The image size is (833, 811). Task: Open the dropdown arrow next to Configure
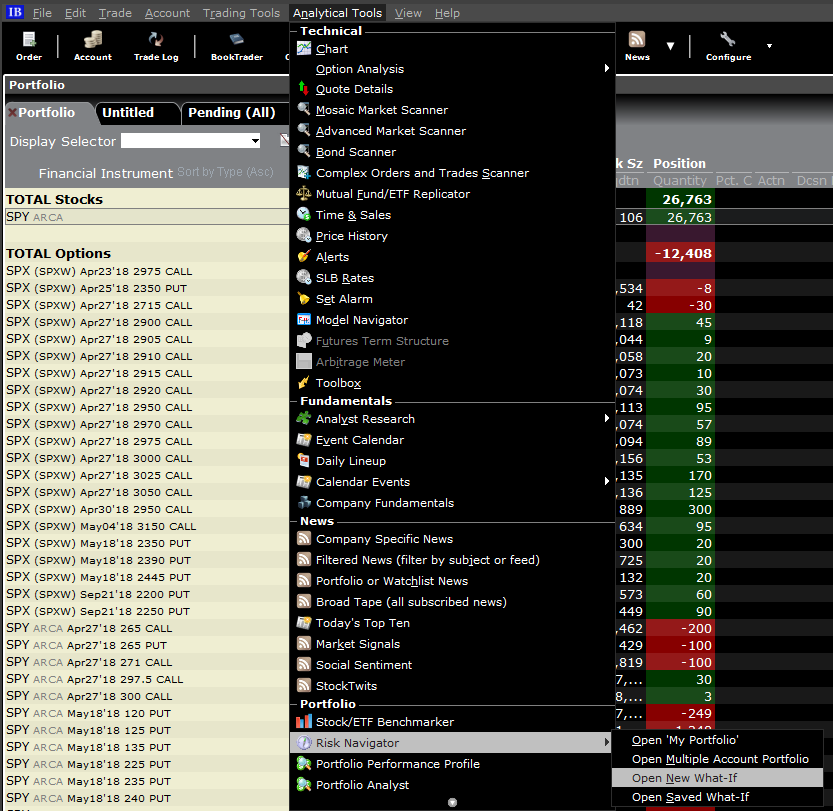(769, 46)
